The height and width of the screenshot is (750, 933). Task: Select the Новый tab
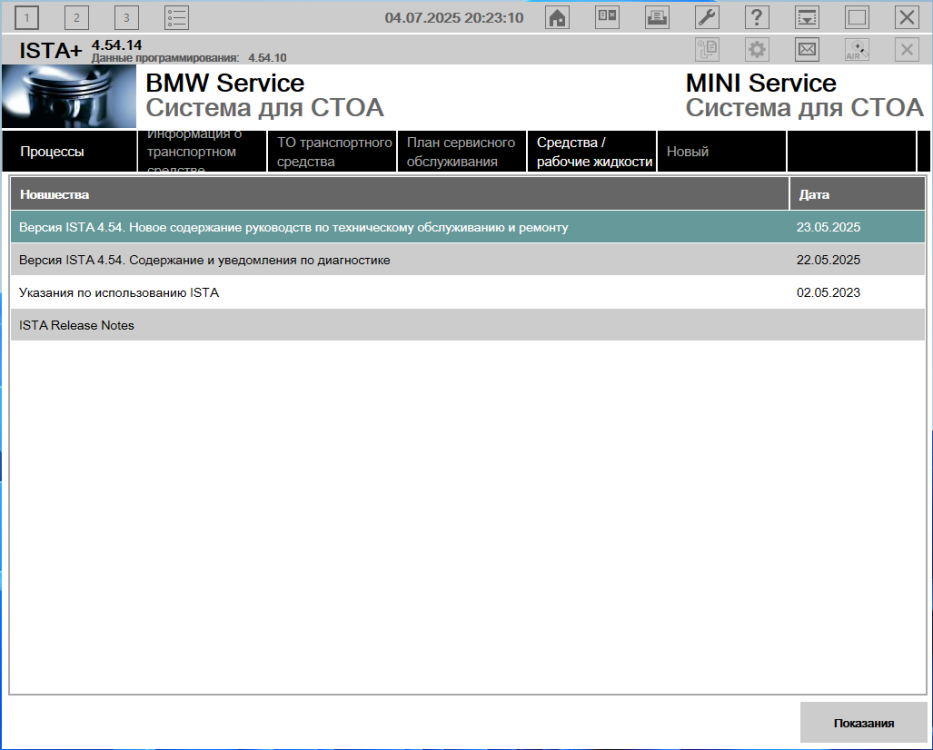[x=722, y=151]
